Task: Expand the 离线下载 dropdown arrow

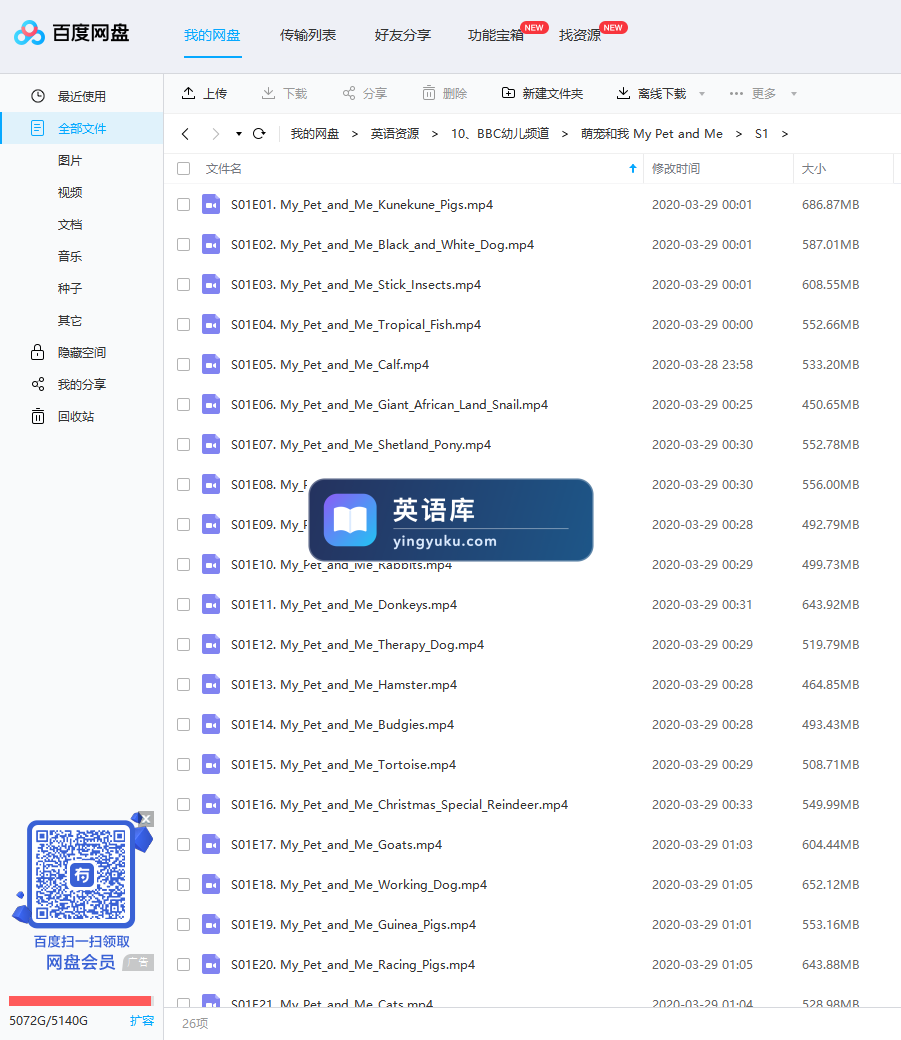Action: coord(702,94)
